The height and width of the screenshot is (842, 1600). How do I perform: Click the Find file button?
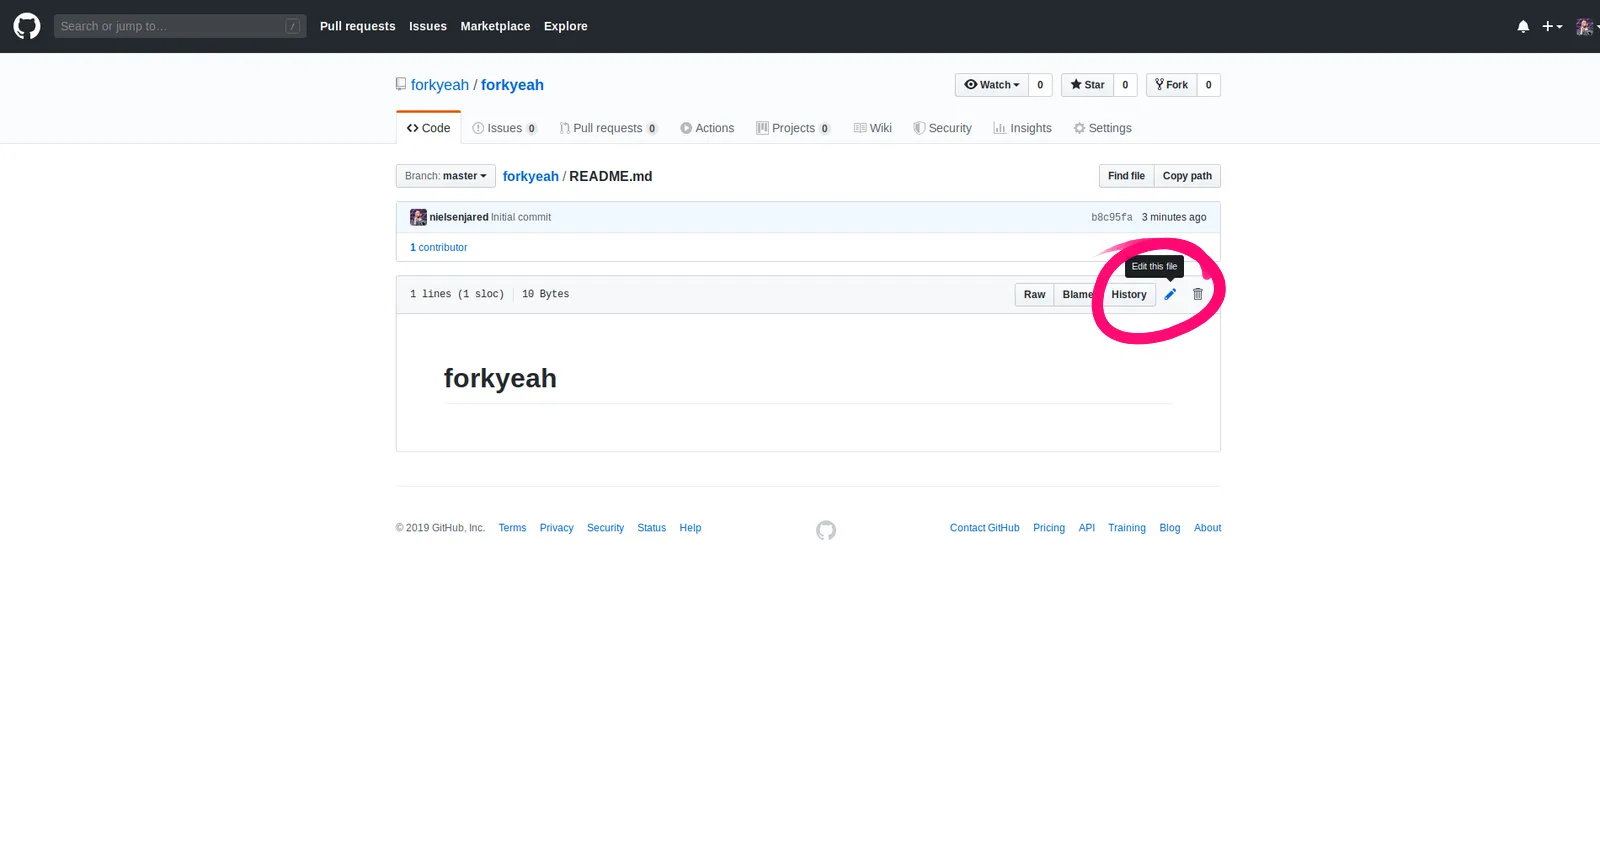pyautogui.click(x=1126, y=176)
